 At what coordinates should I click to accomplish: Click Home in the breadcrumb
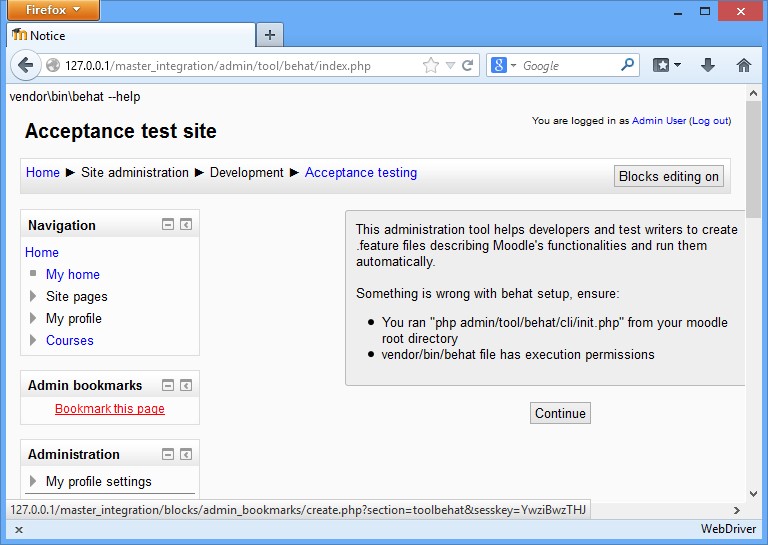(43, 172)
